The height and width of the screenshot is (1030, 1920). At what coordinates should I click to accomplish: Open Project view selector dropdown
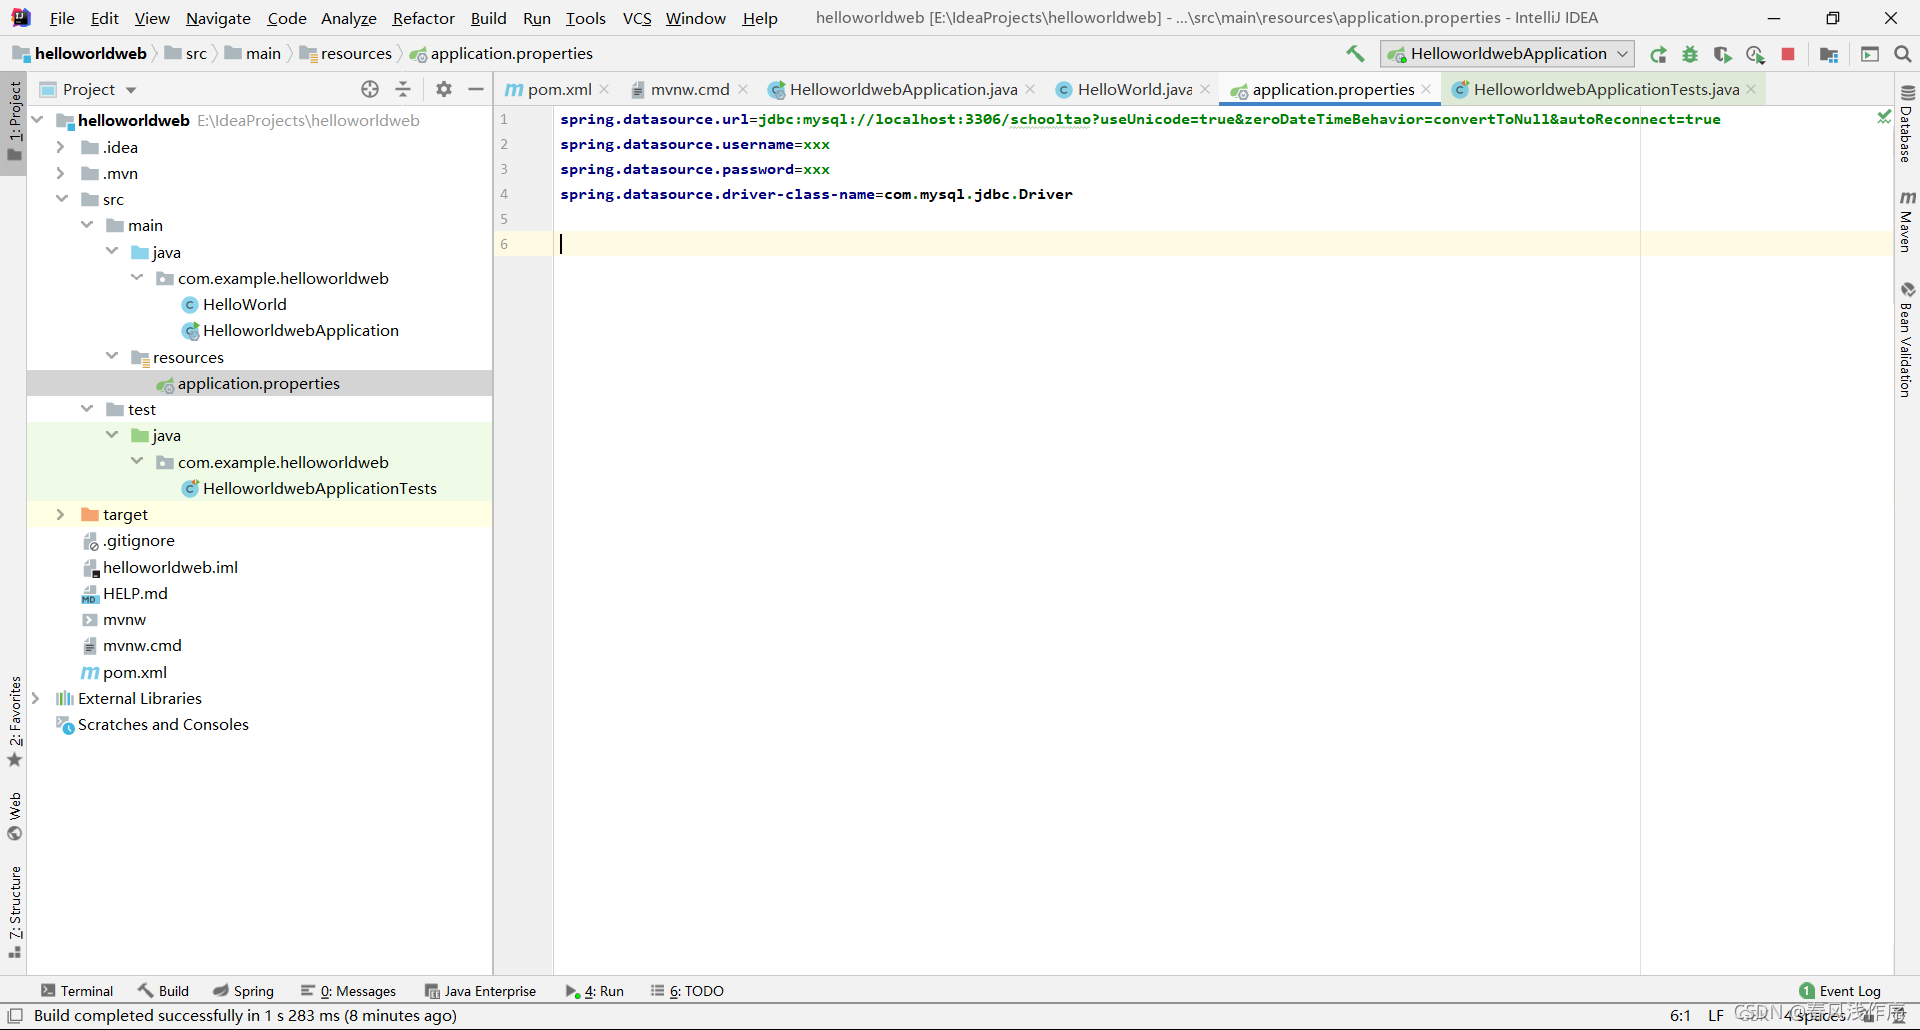coord(88,89)
